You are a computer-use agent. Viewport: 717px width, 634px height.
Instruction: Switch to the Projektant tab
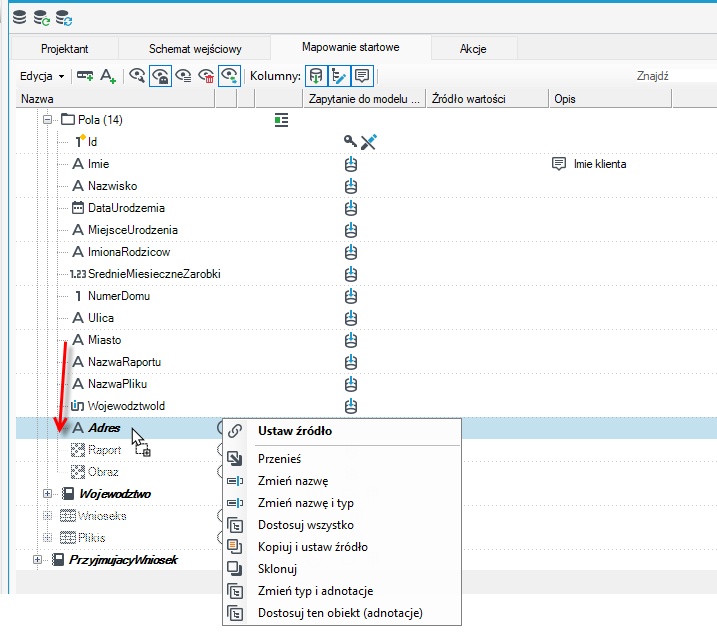[64, 48]
